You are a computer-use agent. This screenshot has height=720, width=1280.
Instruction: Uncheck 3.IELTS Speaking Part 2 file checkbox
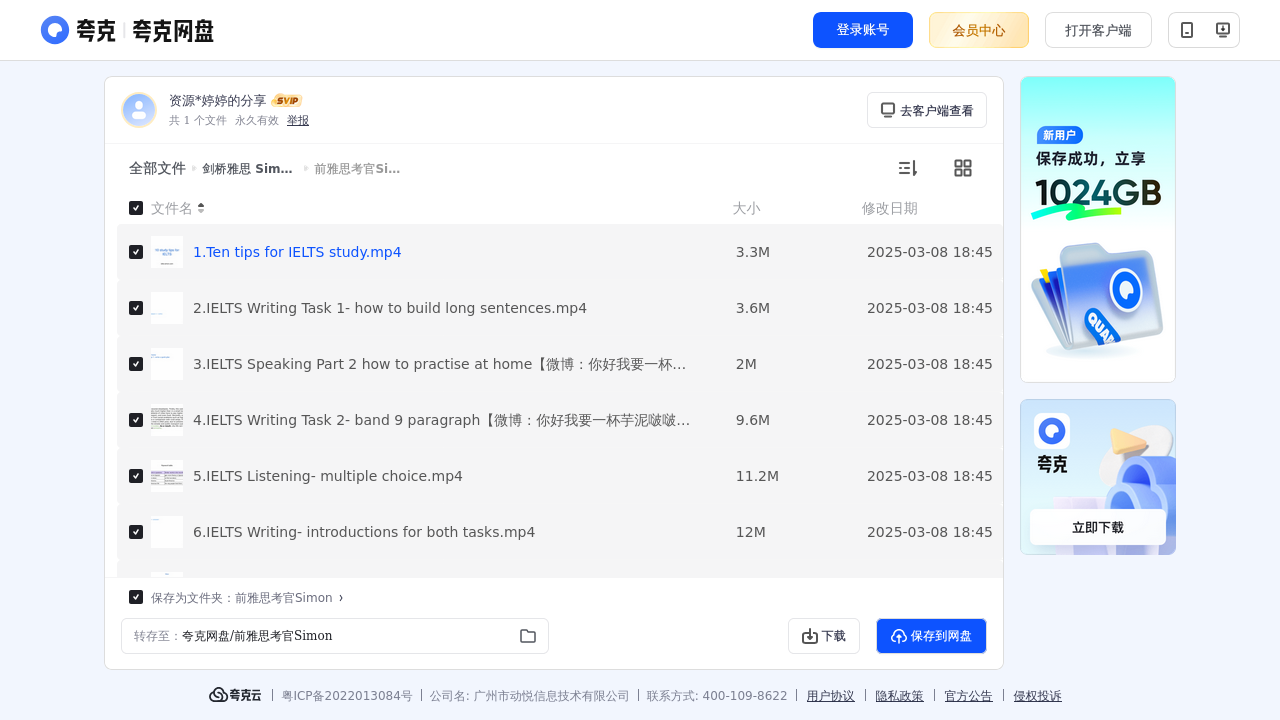coord(136,364)
